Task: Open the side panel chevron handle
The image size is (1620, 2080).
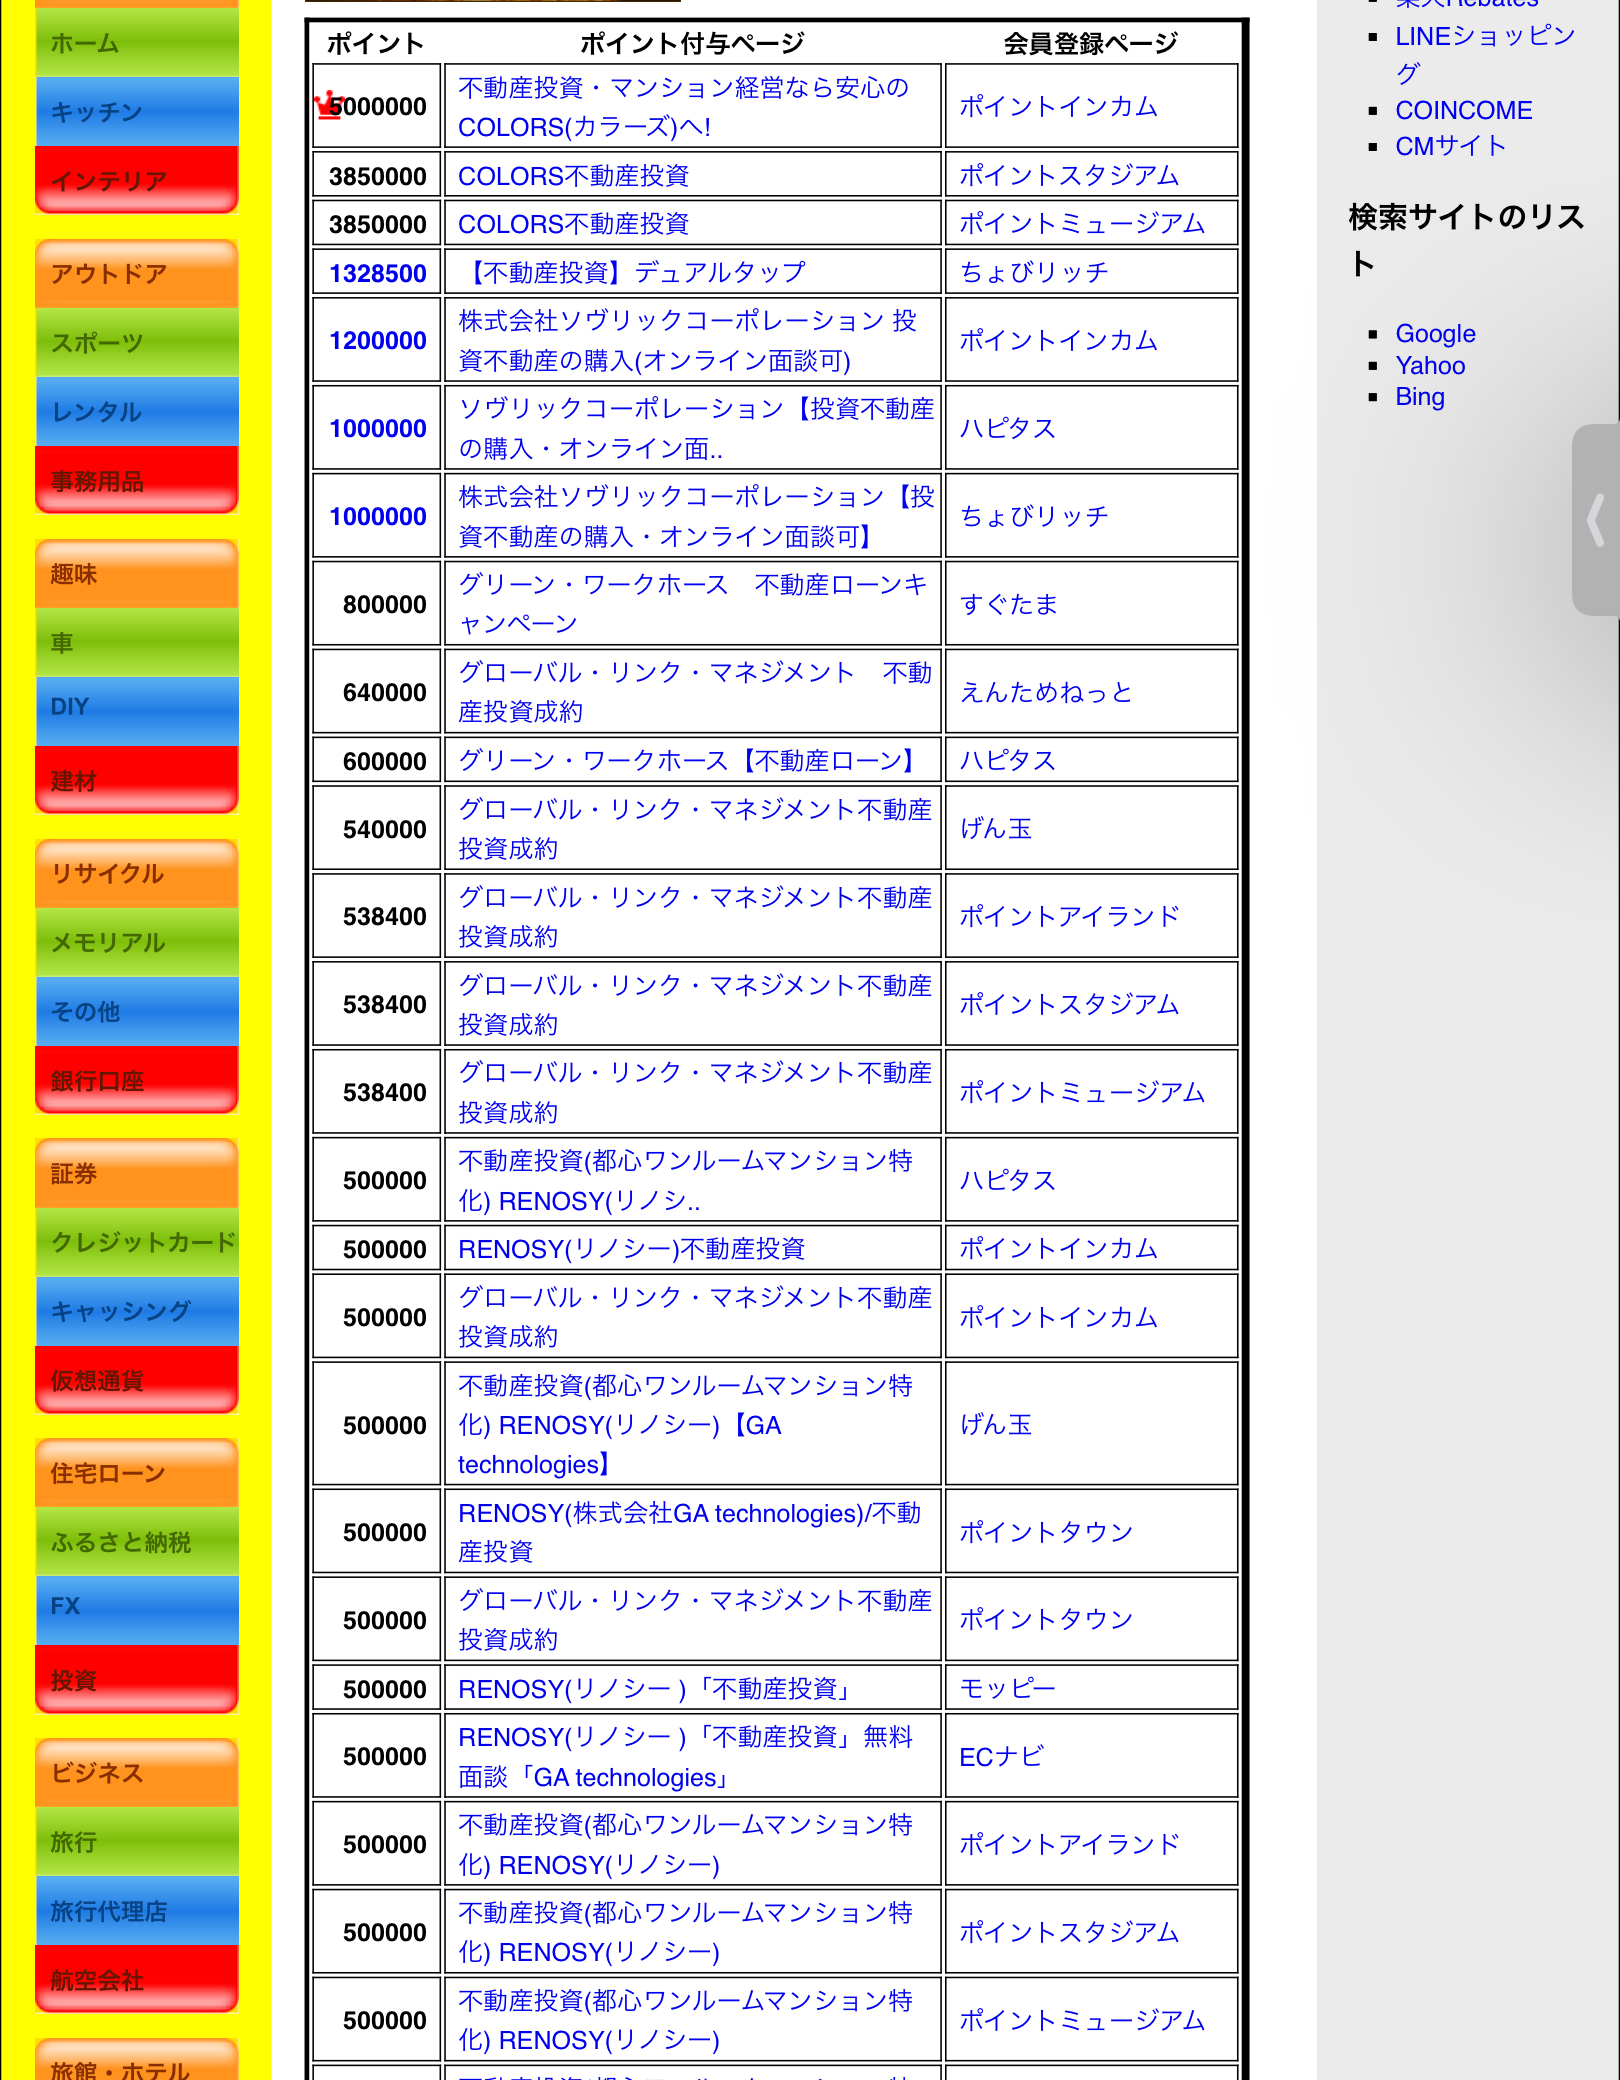Action: (x=1596, y=519)
